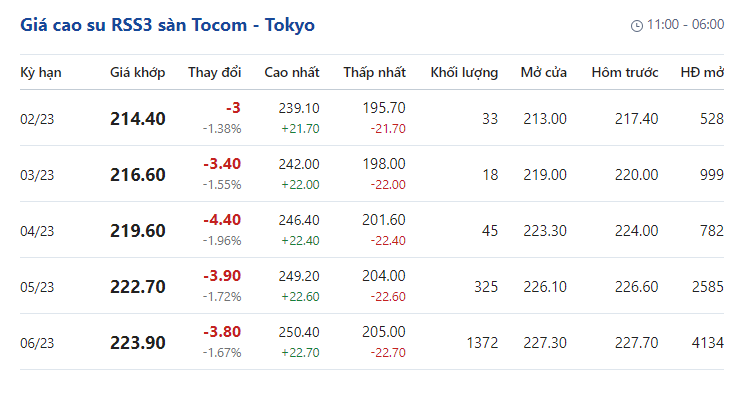Viewport: 749px width, 402px height.
Task: Click the clock icon beside 11:00 - 06:00
Action: coord(637,25)
